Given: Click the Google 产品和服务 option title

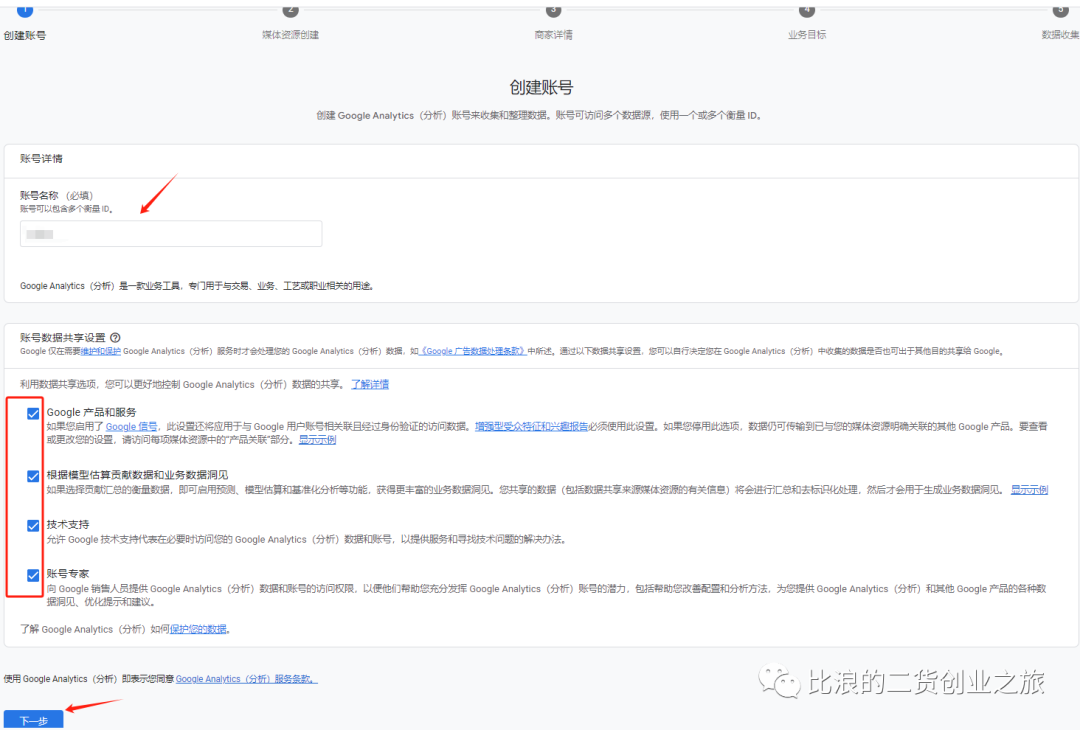Looking at the screenshot, I should (x=92, y=412).
